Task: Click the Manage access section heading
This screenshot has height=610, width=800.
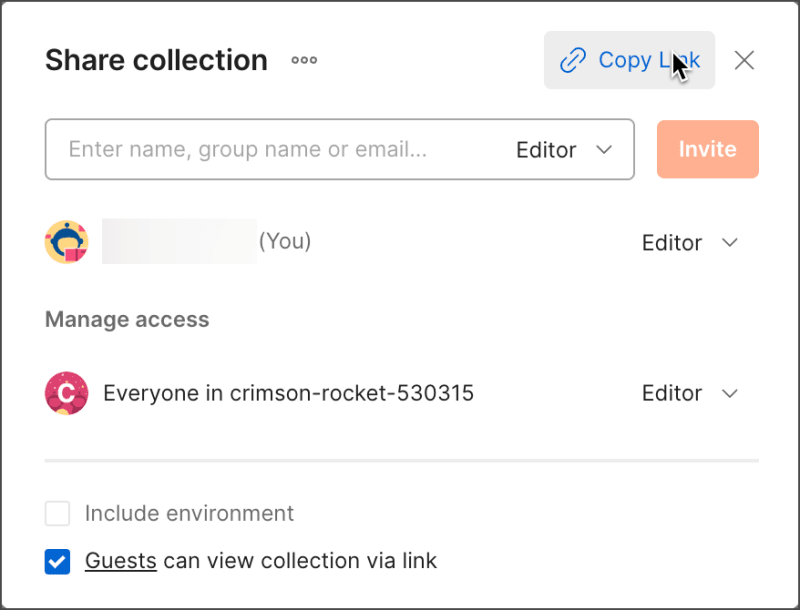Action: [126, 319]
